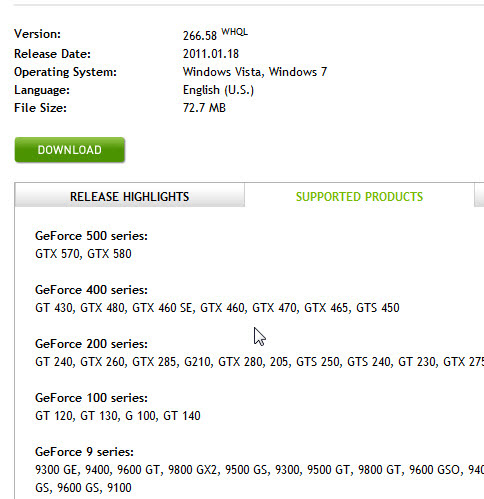Click the GT 120, GT 130 product line
This screenshot has height=499, width=484.
[118, 416]
